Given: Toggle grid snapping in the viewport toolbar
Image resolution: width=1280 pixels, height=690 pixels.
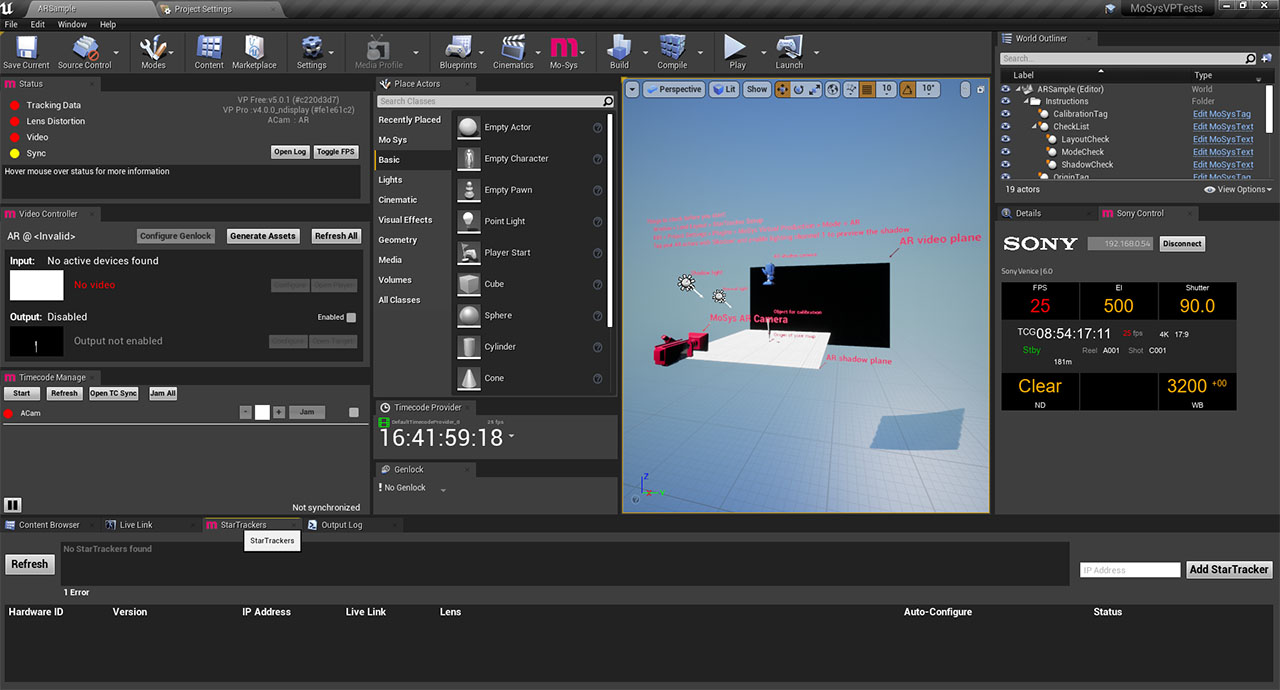Looking at the screenshot, I should [x=867, y=89].
